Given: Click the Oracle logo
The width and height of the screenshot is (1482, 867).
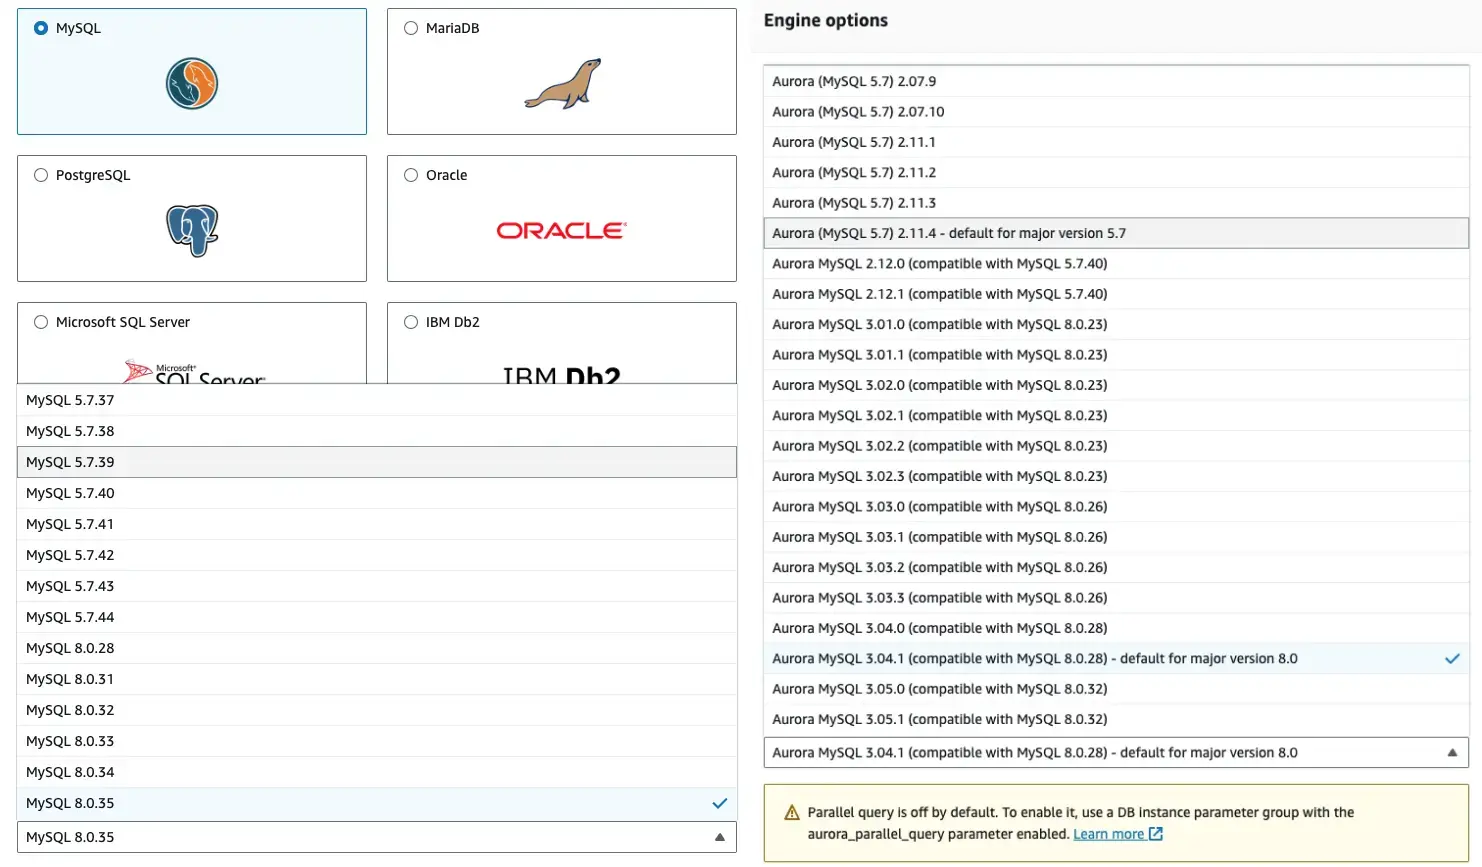Looking at the screenshot, I should pos(560,230).
